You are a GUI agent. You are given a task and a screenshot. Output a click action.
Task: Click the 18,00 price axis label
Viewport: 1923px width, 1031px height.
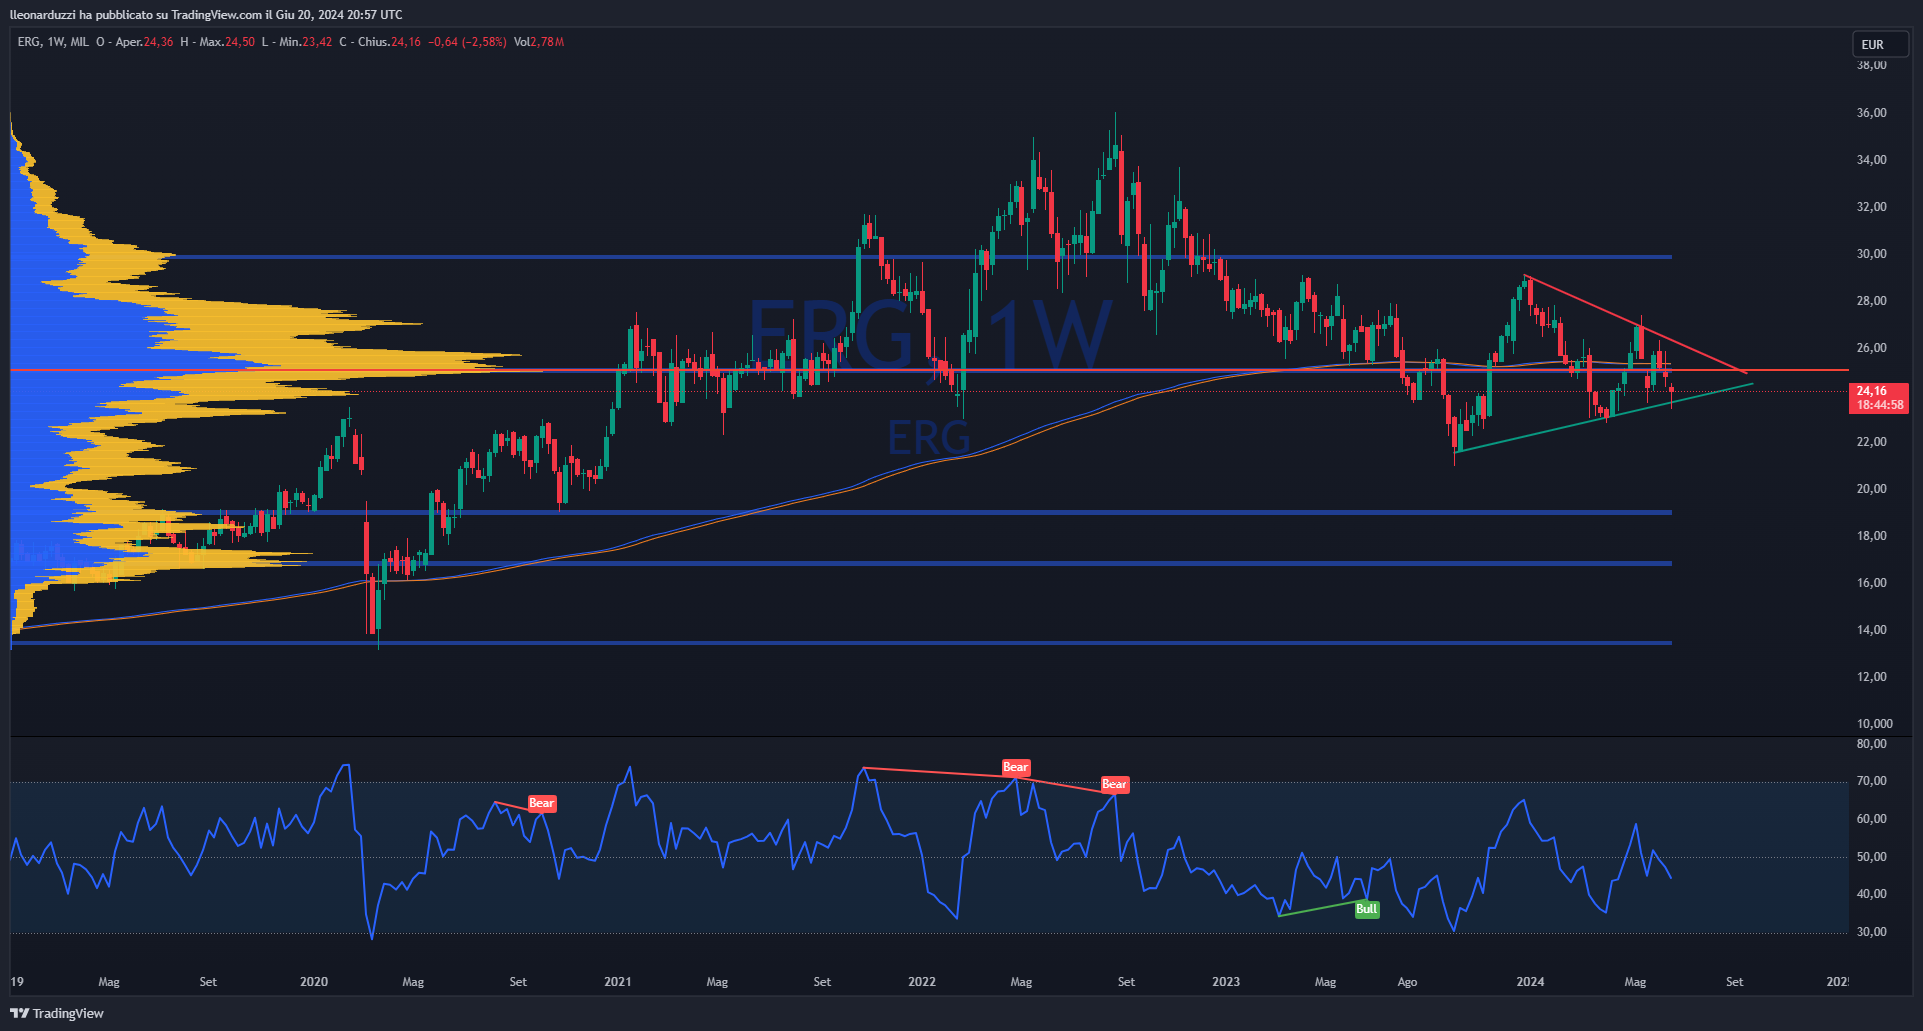tap(1871, 536)
